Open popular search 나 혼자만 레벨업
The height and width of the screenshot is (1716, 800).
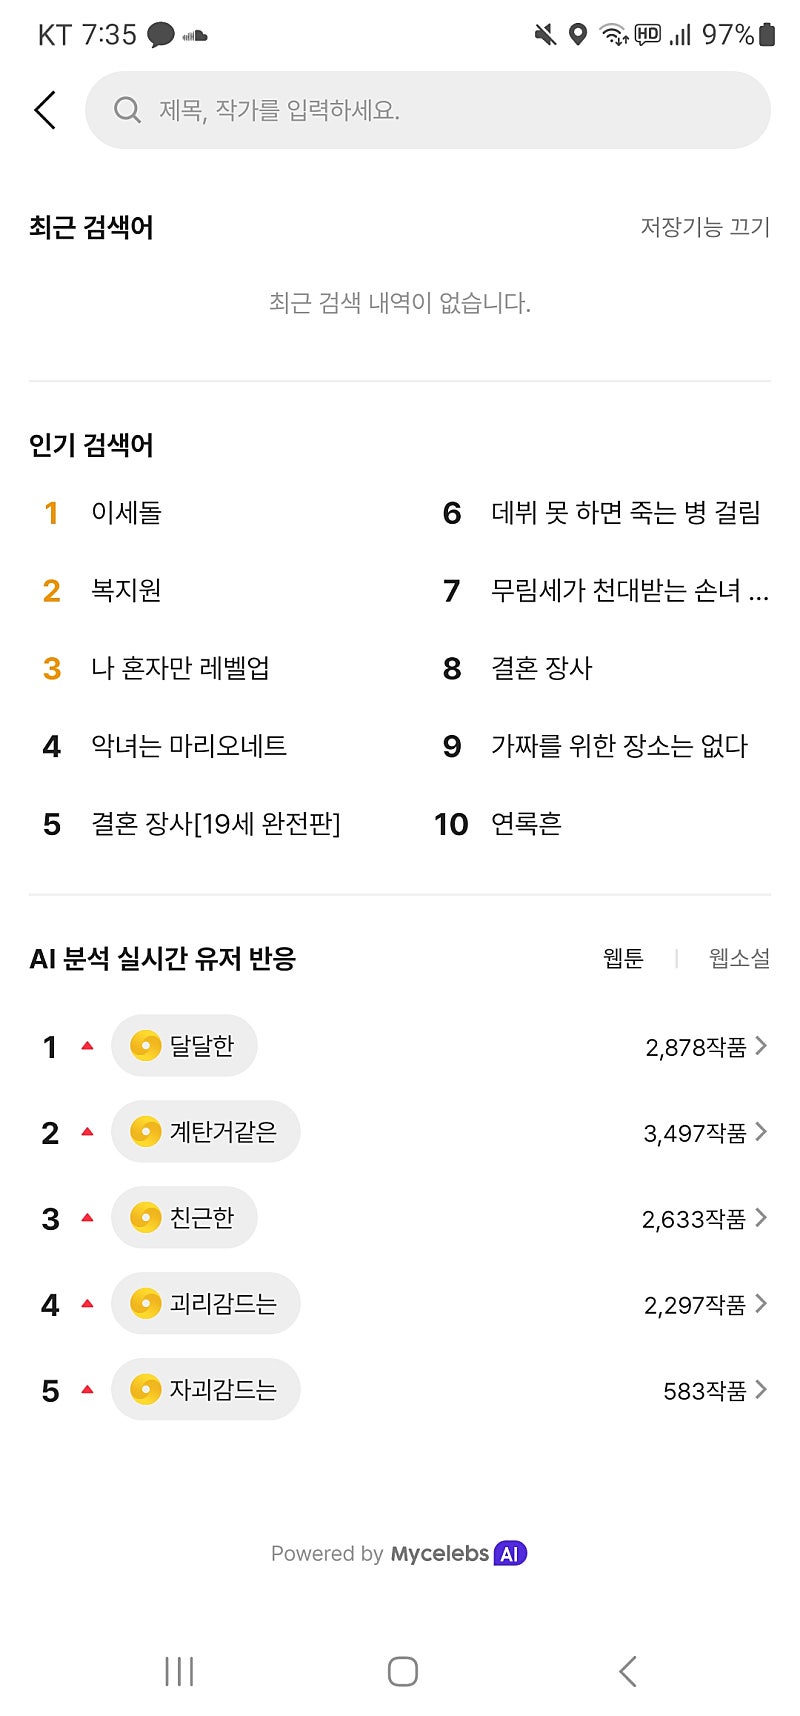click(180, 668)
